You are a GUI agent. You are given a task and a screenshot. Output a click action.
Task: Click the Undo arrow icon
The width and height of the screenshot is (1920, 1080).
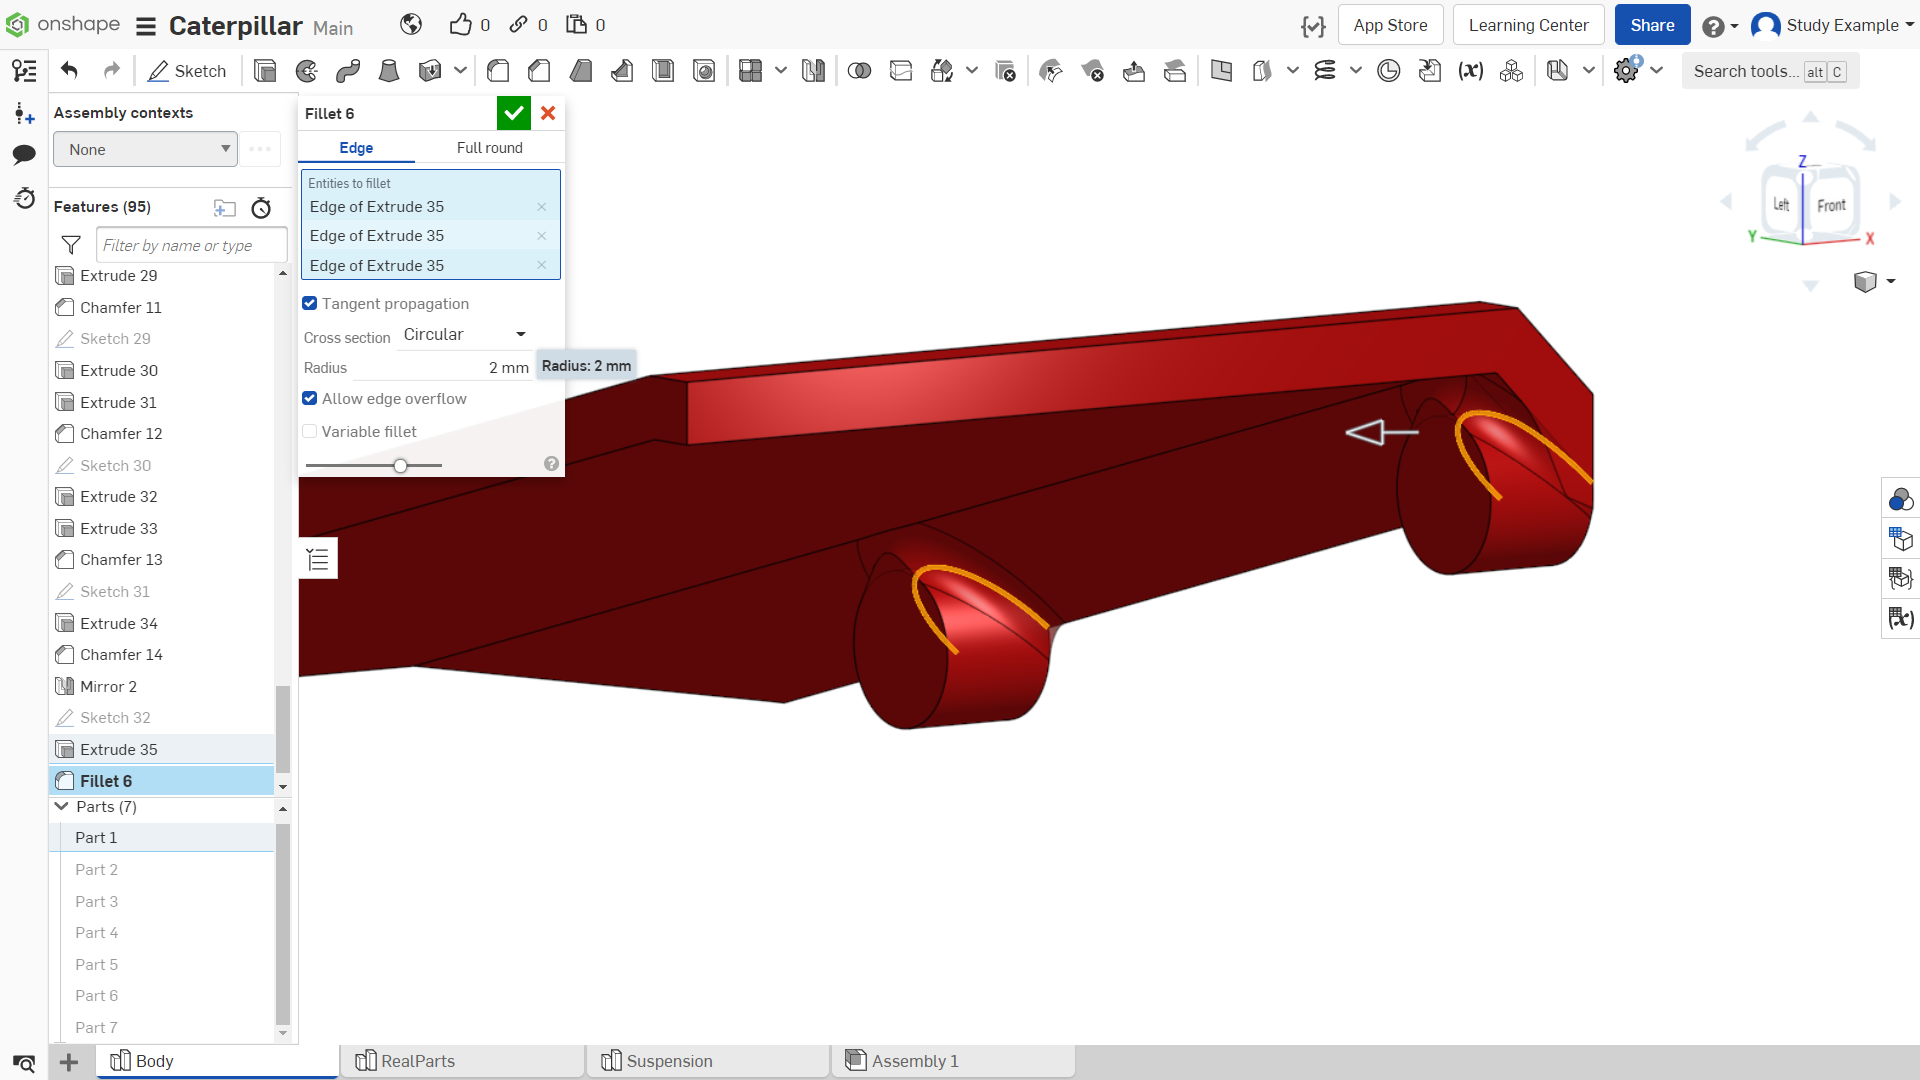69,71
